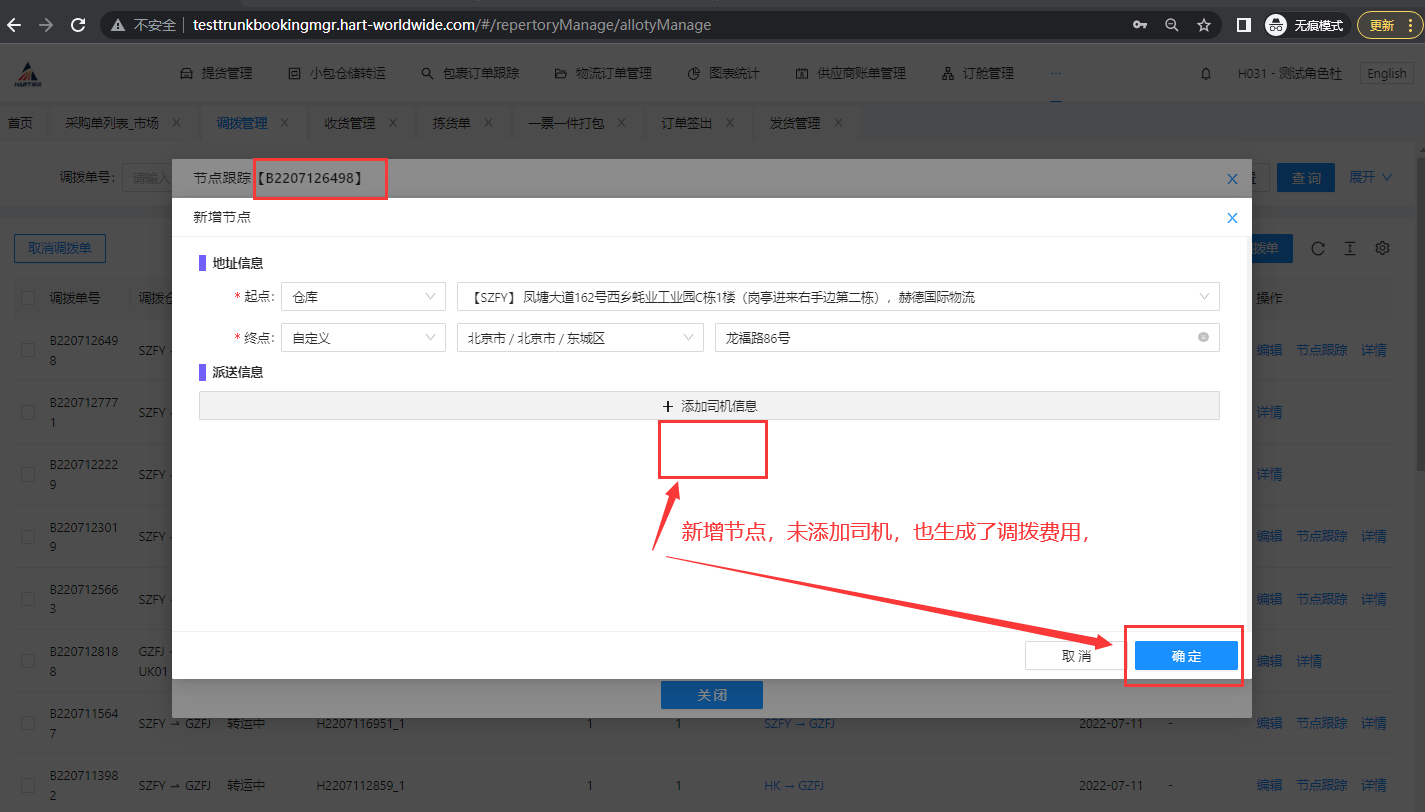Clear the 龙福路86号 address field
This screenshot has width=1425, height=812.
(1203, 338)
